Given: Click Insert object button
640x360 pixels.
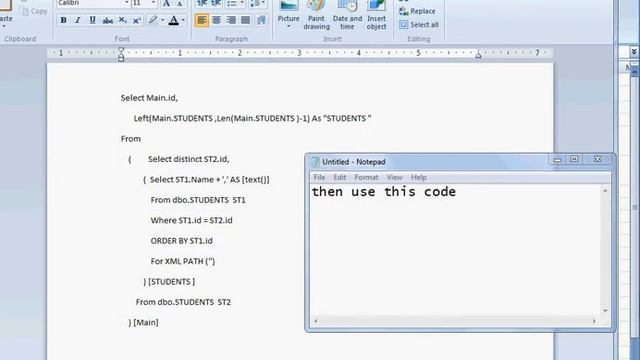Looking at the screenshot, I should [x=376, y=15].
